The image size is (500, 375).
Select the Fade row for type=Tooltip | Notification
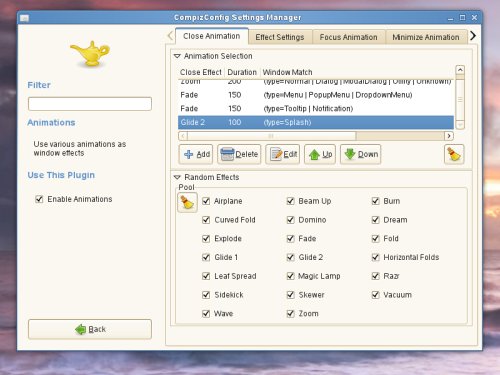(316, 109)
